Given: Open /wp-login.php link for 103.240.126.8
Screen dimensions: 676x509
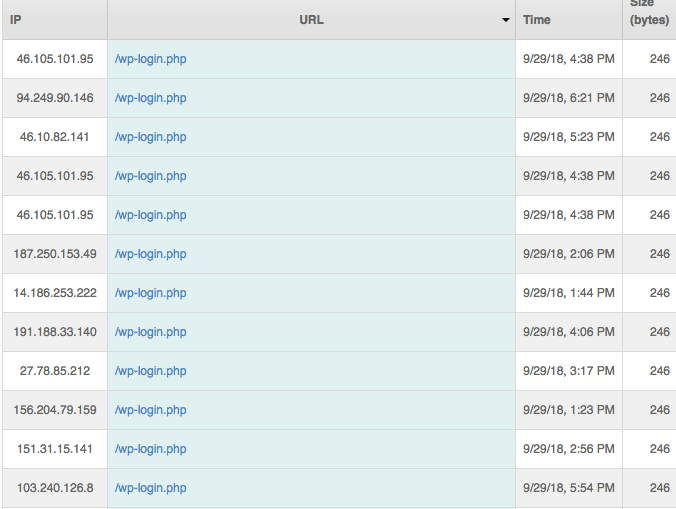Looking at the screenshot, I should [150, 488].
